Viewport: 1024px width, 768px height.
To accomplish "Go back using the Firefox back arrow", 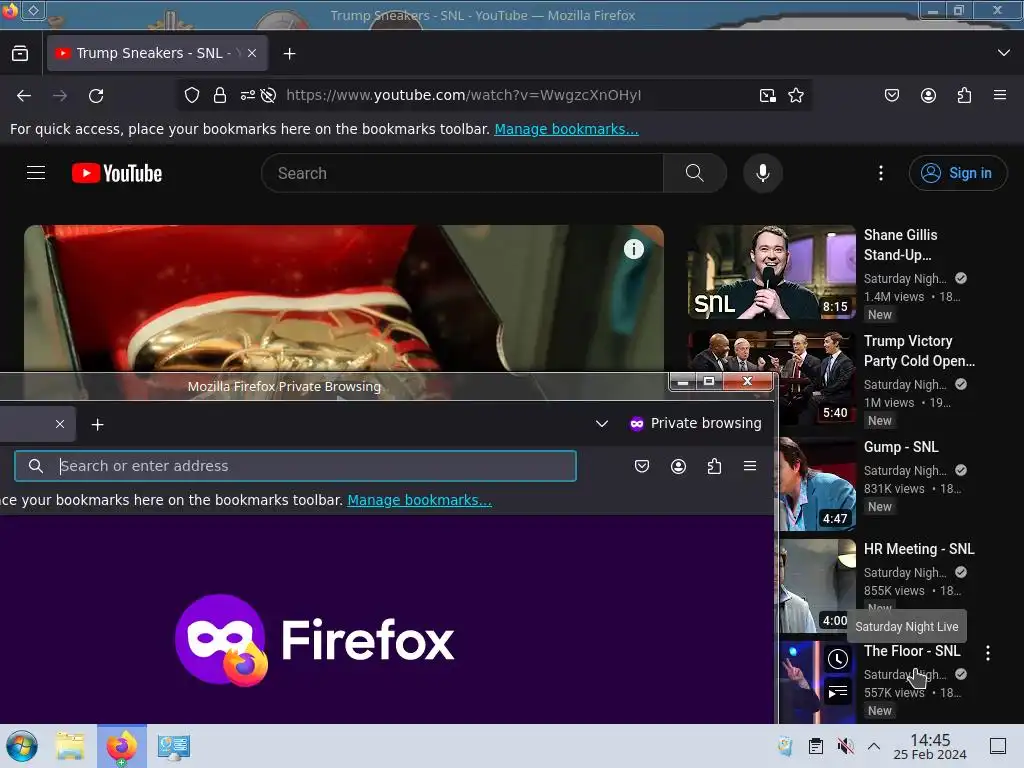I will pos(24,96).
